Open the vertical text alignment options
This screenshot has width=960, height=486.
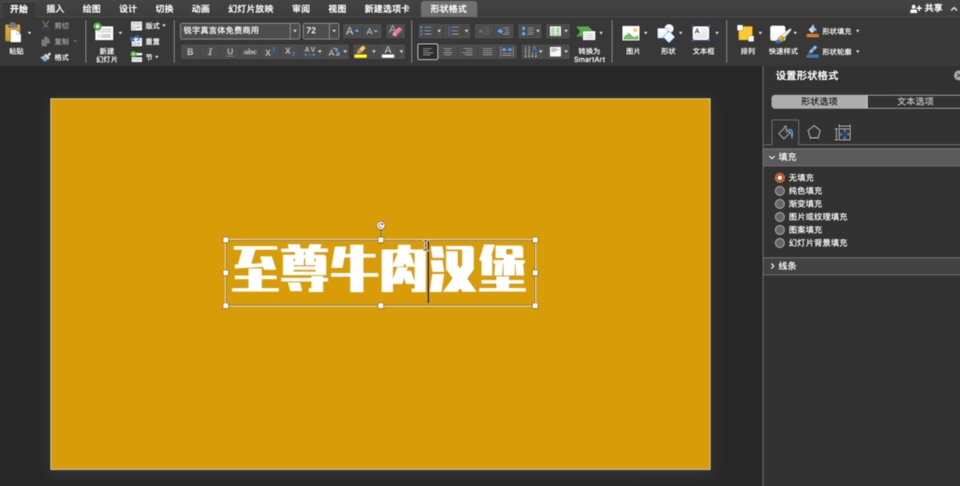click(558, 52)
